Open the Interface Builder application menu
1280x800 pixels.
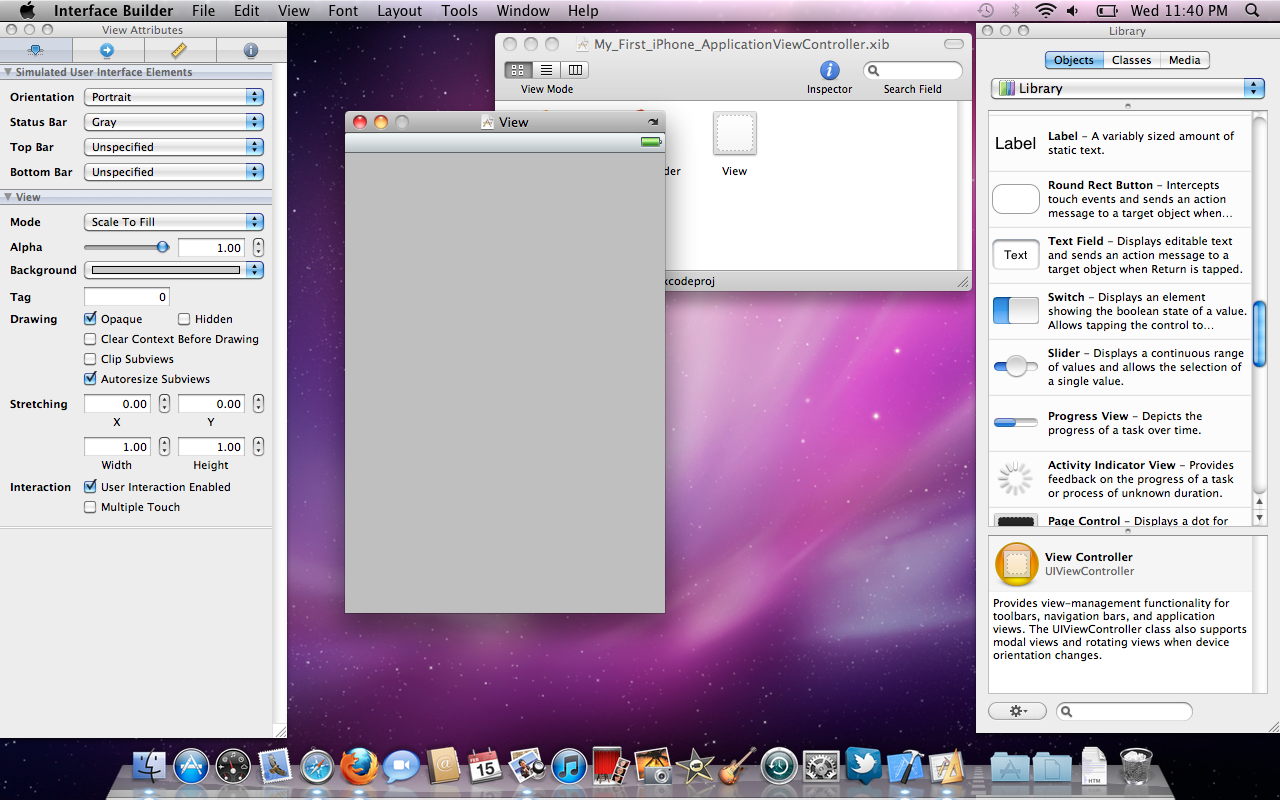113,11
